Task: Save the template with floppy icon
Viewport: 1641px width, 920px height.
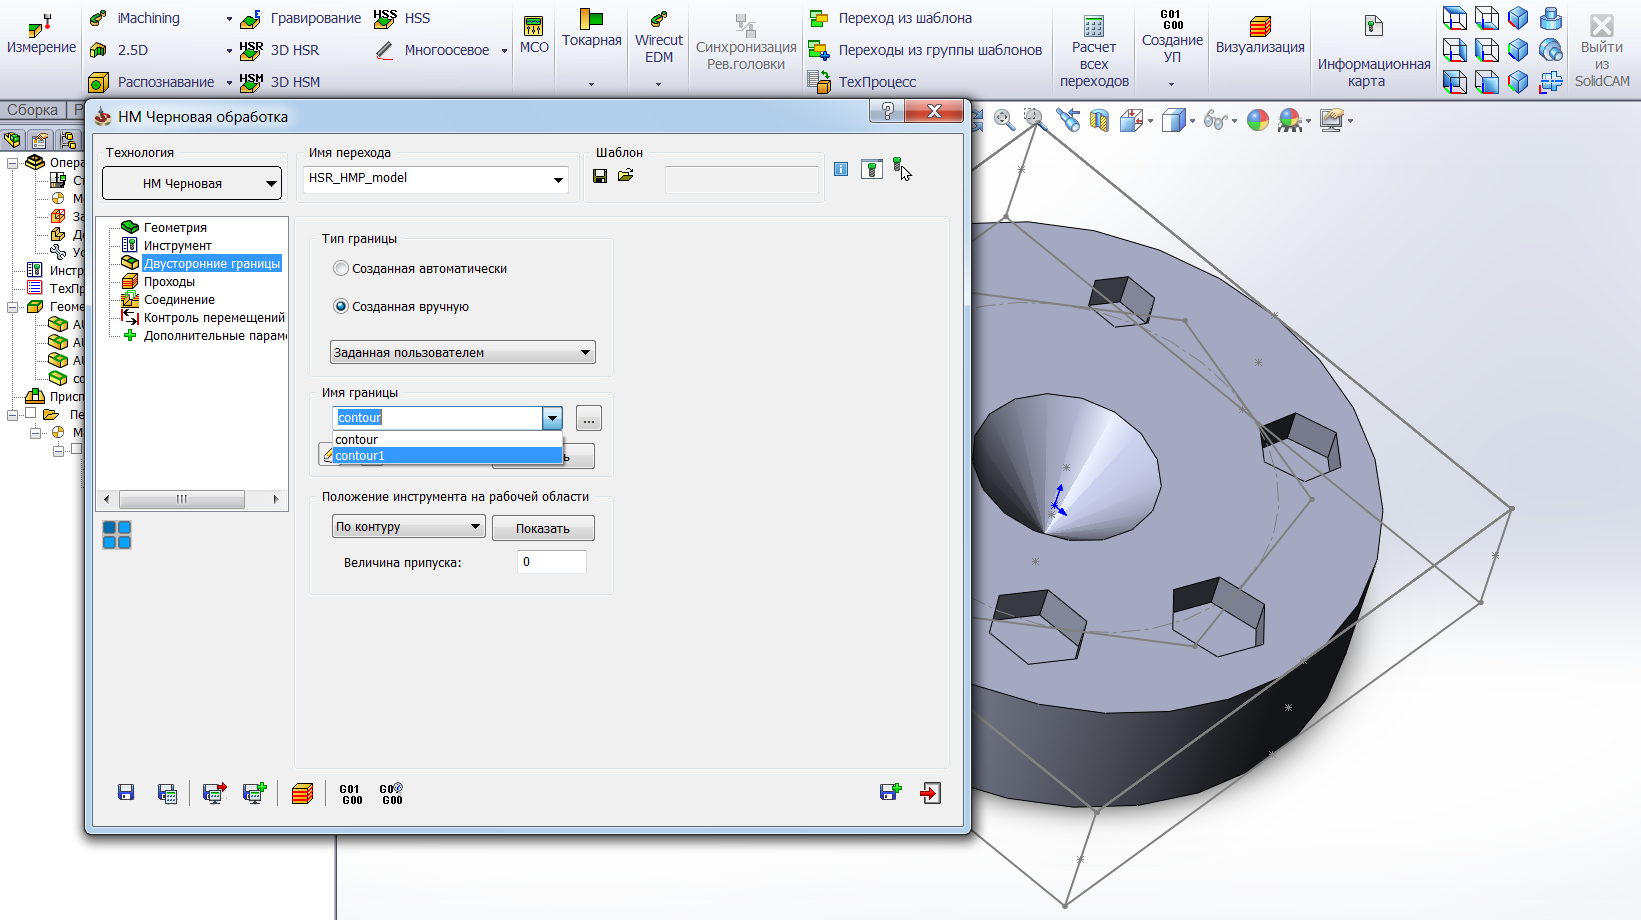Action: pos(600,176)
